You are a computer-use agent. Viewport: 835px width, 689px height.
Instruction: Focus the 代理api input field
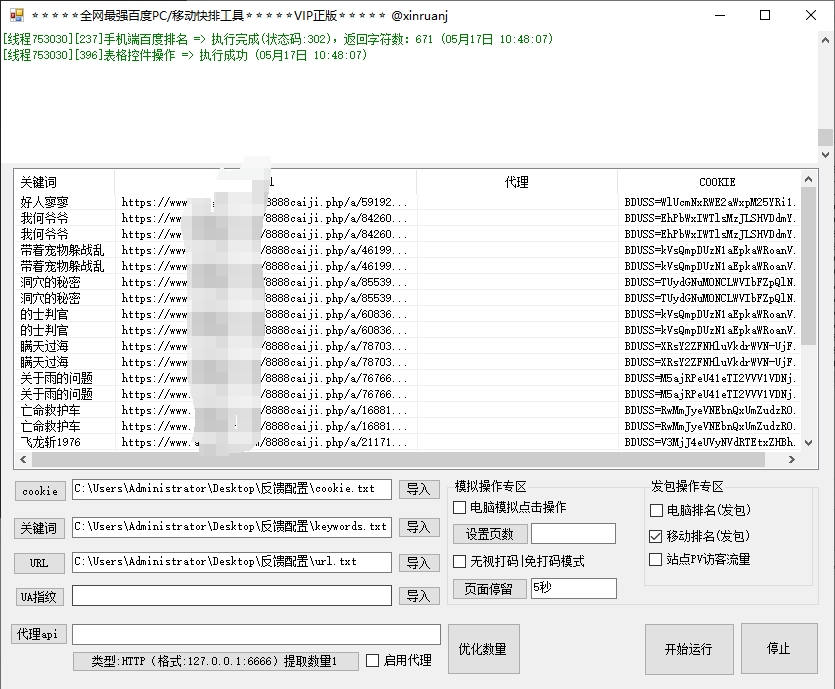[256, 634]
